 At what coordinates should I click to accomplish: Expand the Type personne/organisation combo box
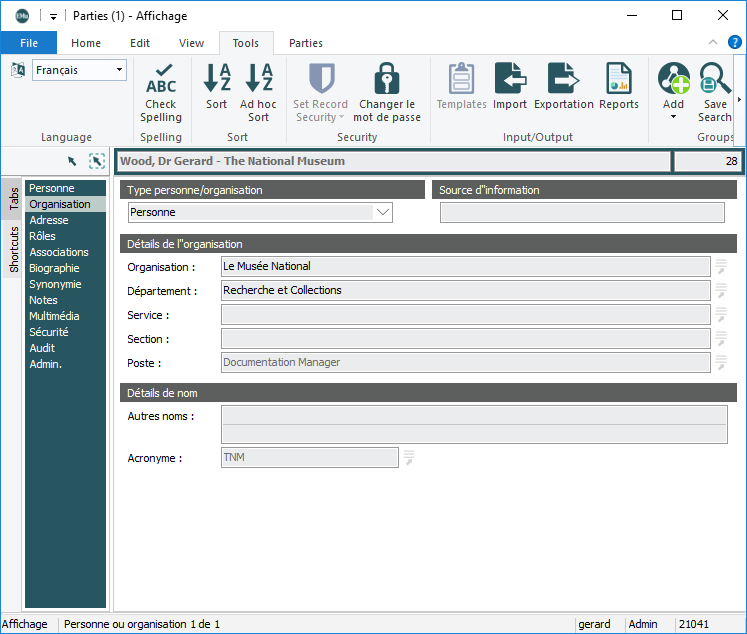[382, 212]
